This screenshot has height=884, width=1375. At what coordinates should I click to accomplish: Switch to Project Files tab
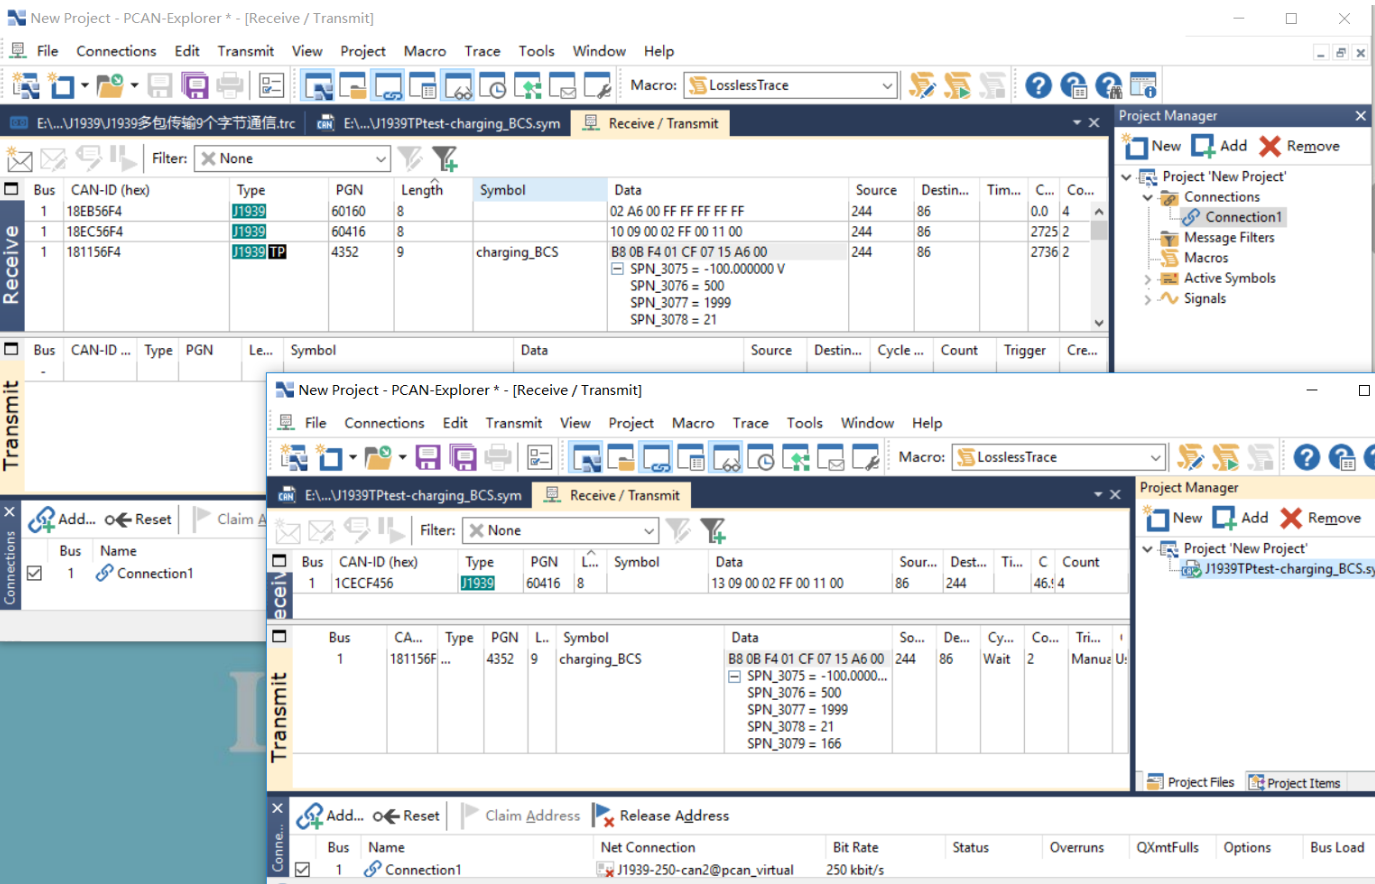pyautogui.click(x=1191, y=782)
